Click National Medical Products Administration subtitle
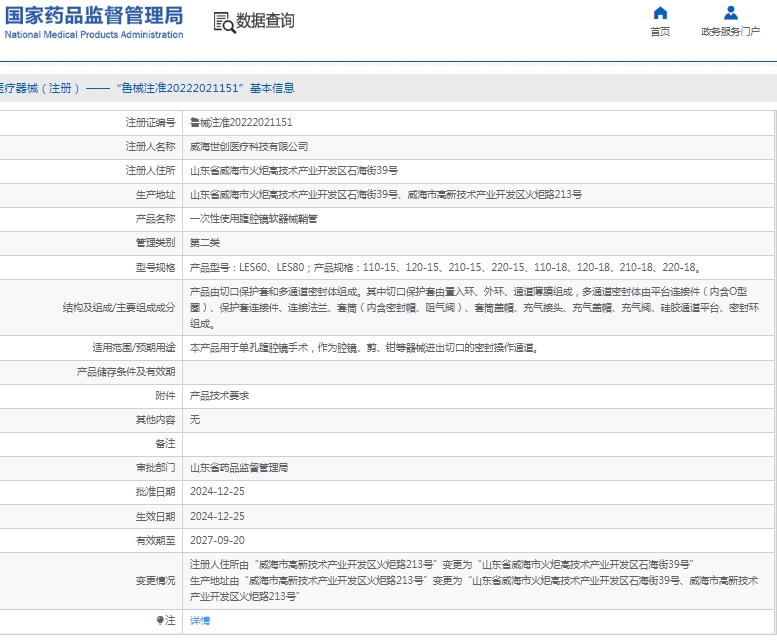777x640 pixels. click(94, 35)
